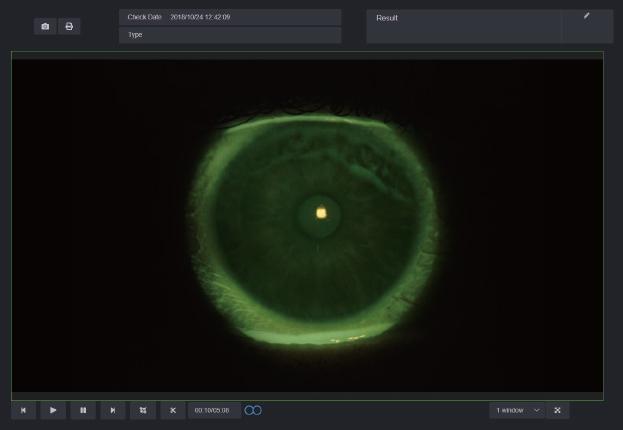
Task: Edit the Result with the pencil icon
Action: [x=587, y=16]
